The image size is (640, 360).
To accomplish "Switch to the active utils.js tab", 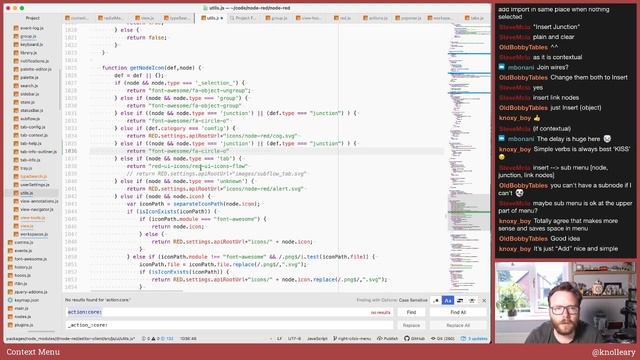I will tap(212, 18).
